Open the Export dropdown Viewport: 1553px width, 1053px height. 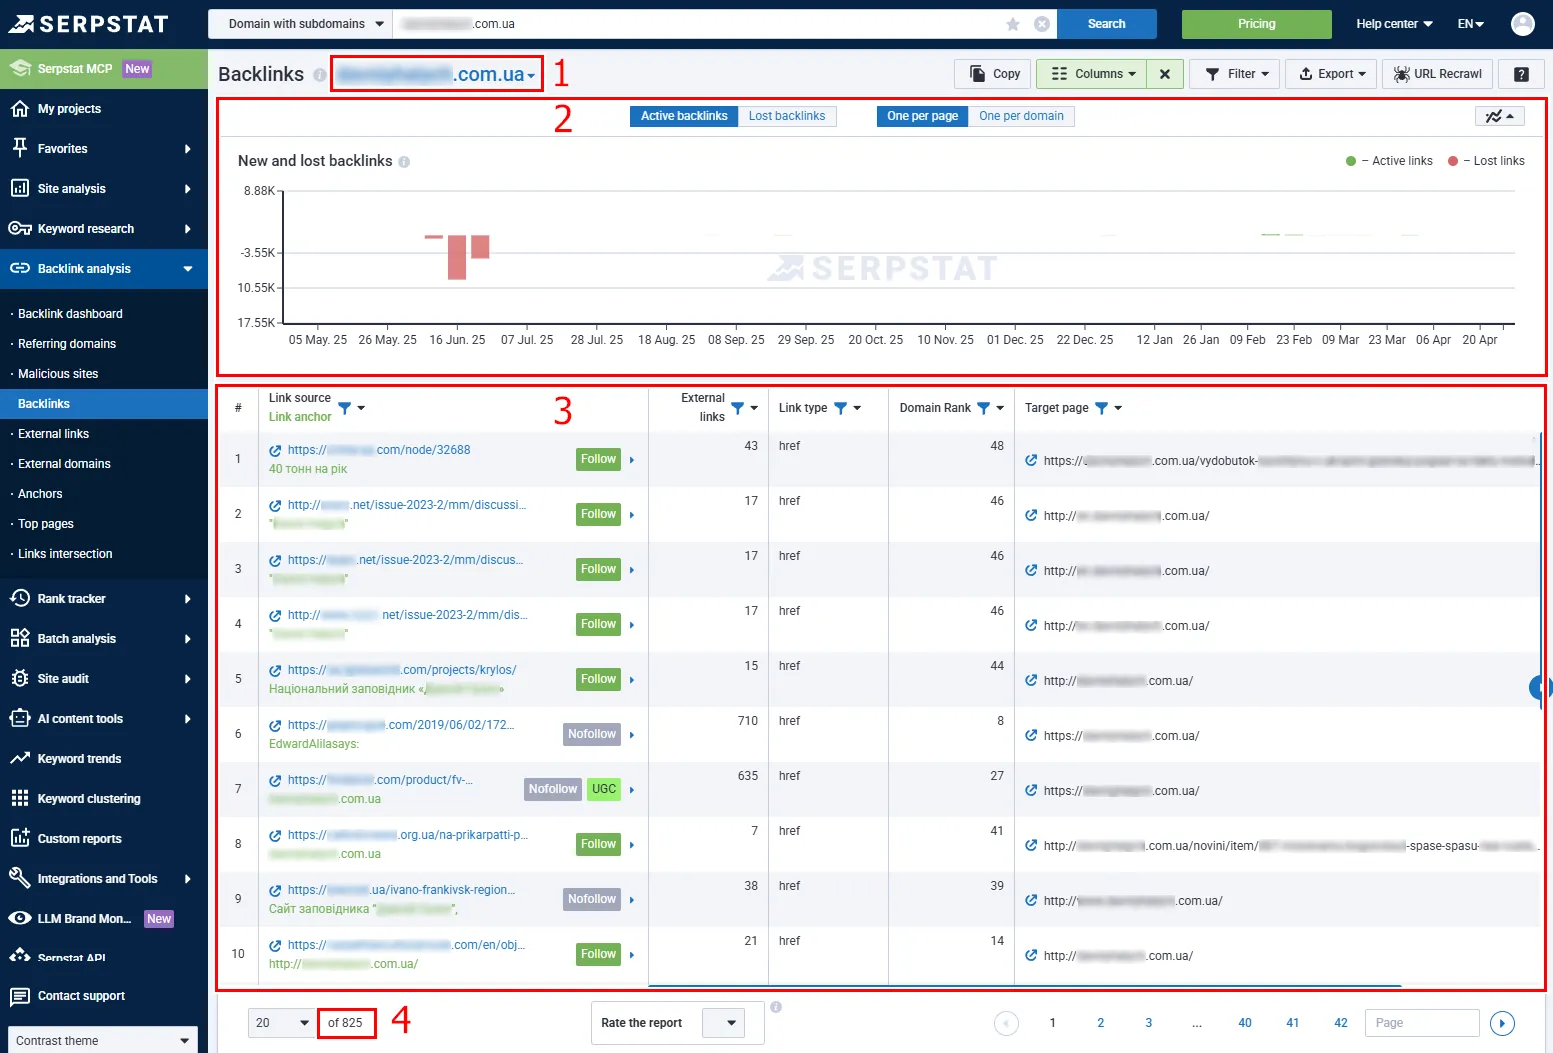[1331, 74]
